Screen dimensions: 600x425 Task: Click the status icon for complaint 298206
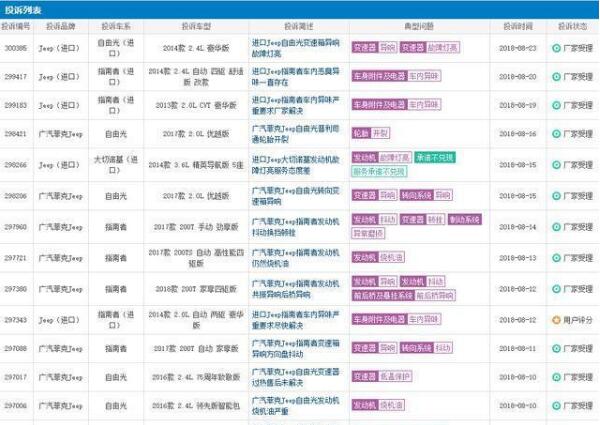(556, 196)
